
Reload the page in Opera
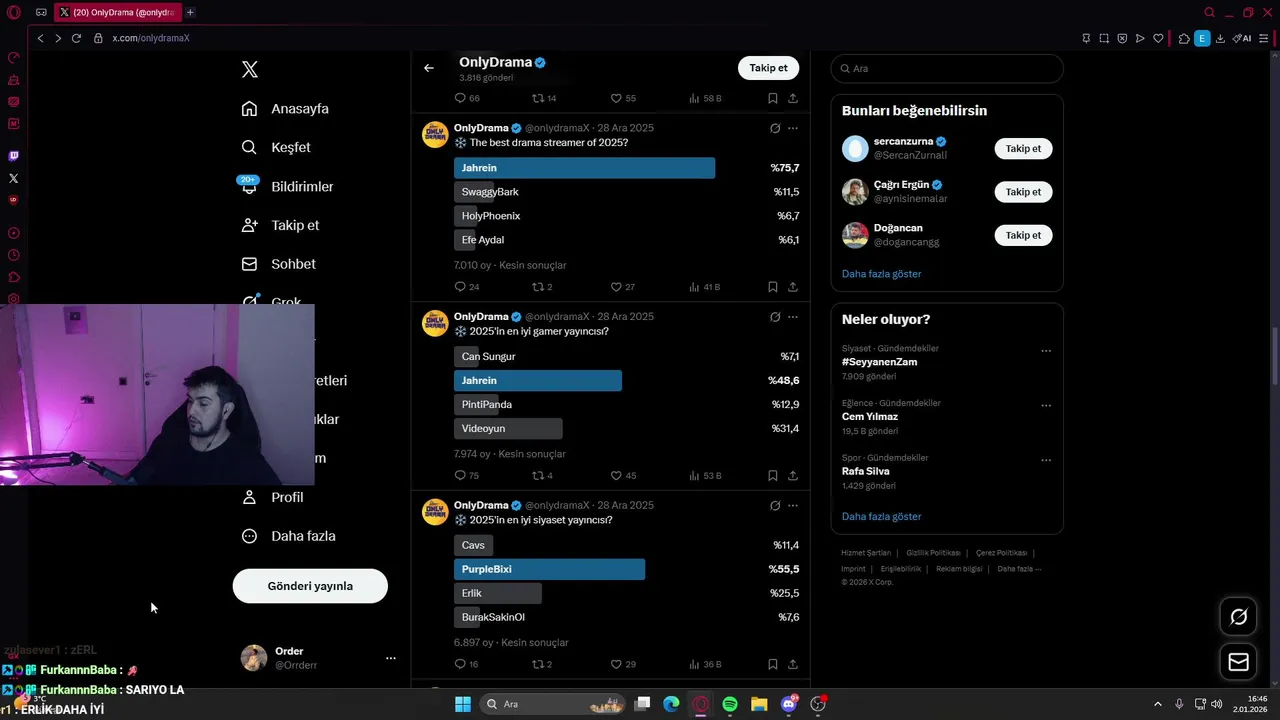click(76, 38)
